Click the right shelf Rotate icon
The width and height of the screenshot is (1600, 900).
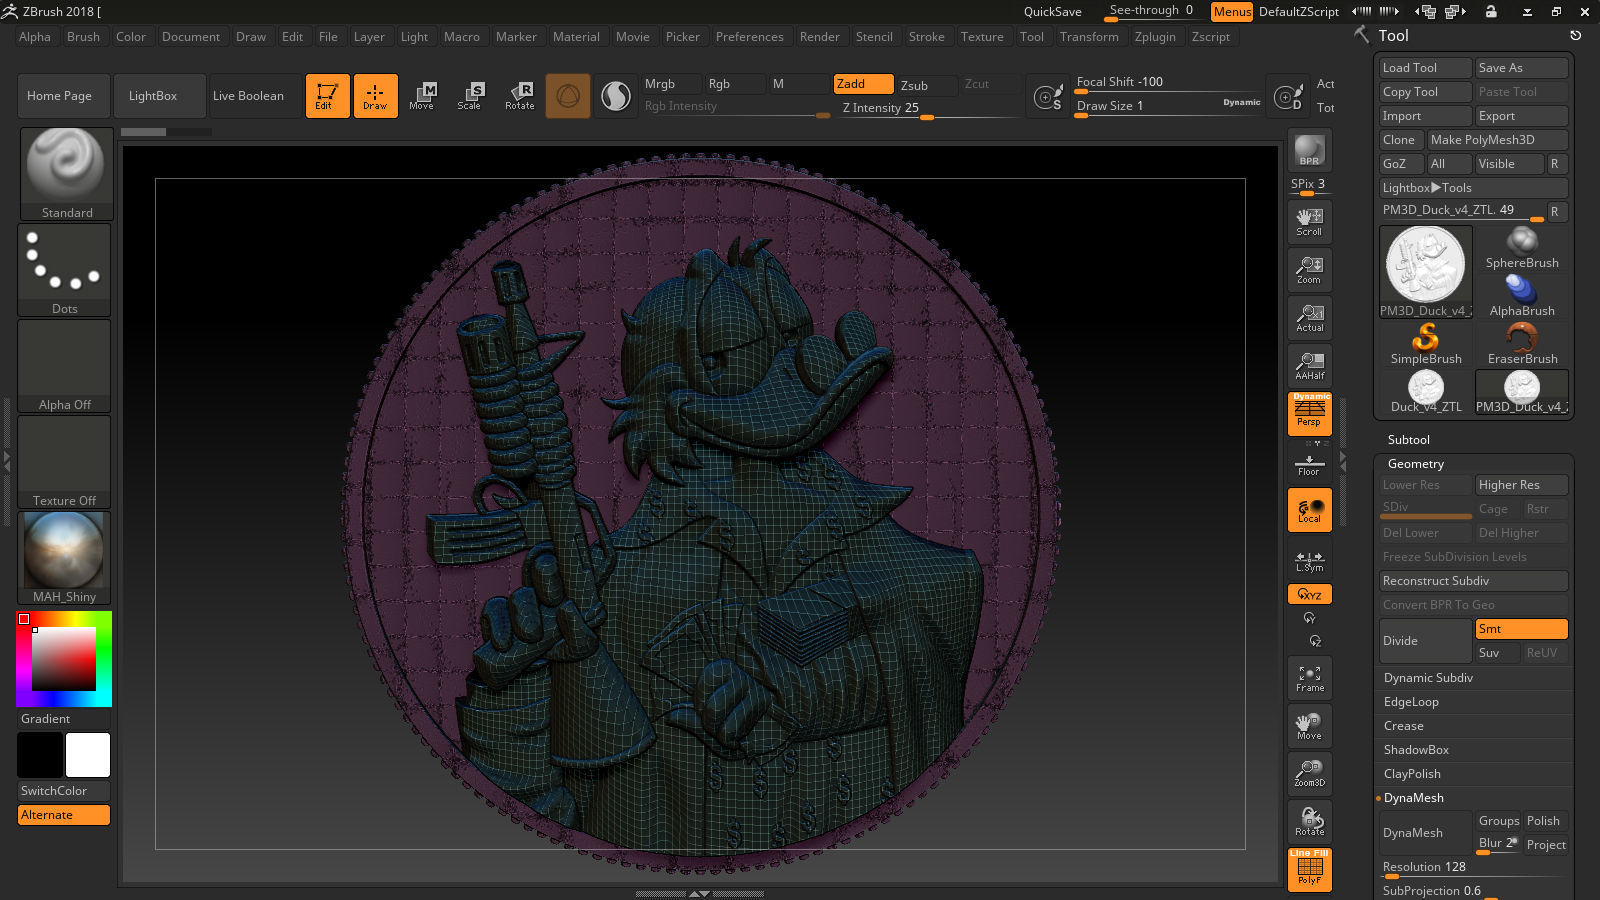point(1309,822)
